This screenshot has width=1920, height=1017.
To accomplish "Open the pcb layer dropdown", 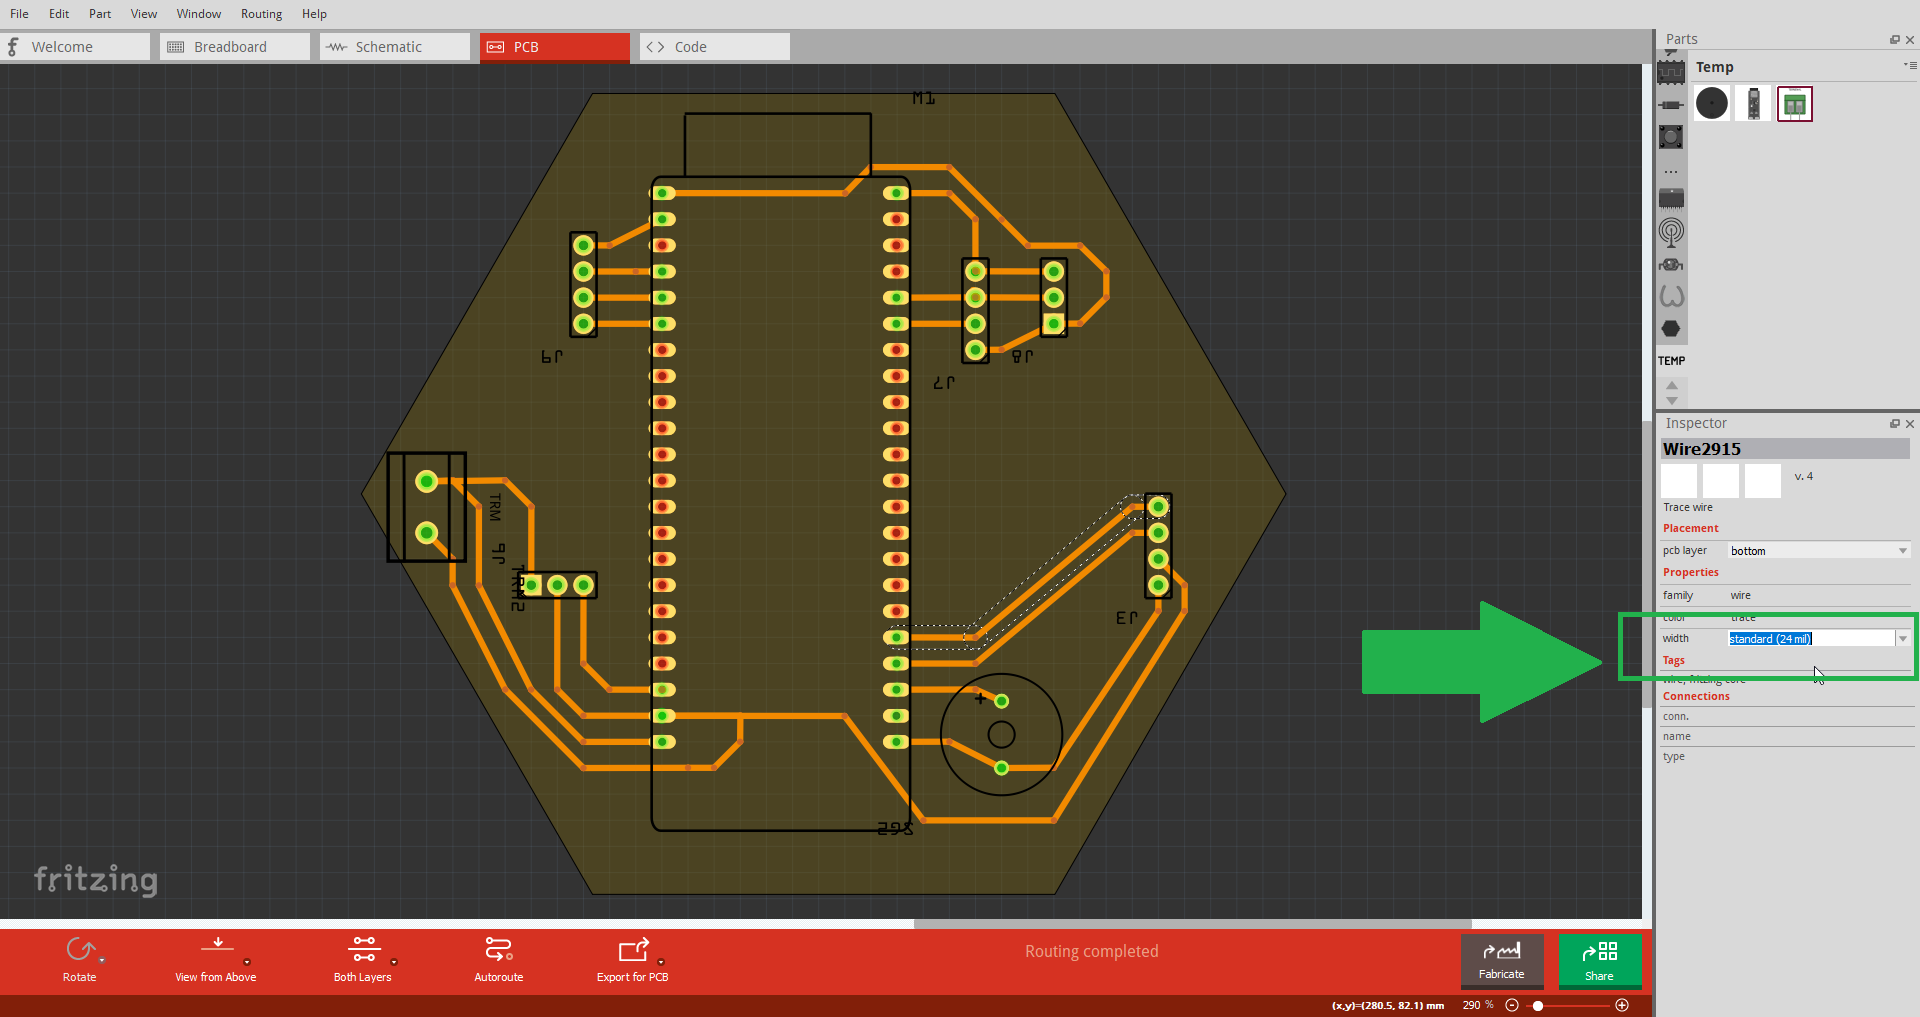I will click(x=1820, y=551).
